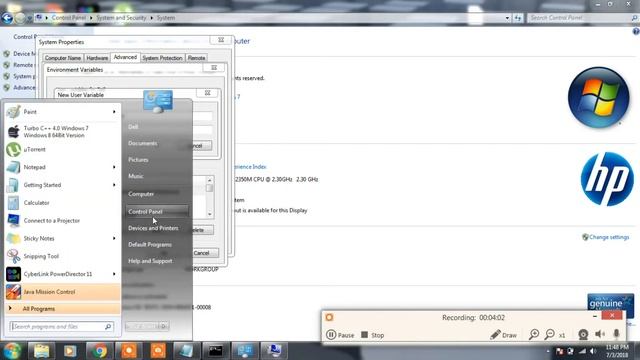Open media player taskbar icon

click(x=70, y=351)
